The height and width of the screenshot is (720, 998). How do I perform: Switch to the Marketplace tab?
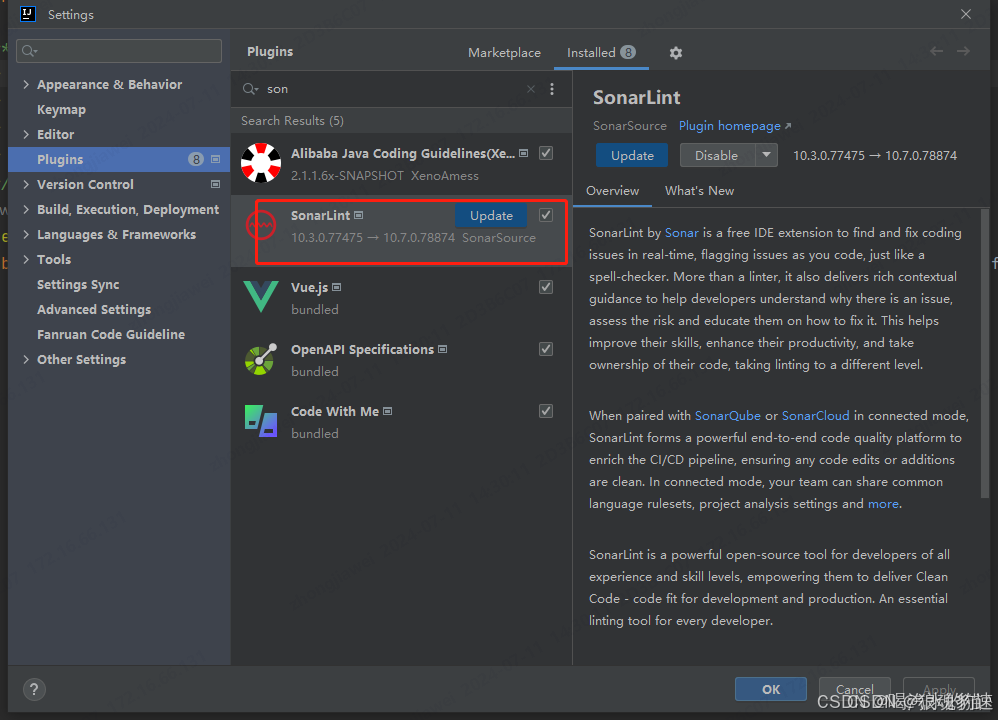[504, 53]
